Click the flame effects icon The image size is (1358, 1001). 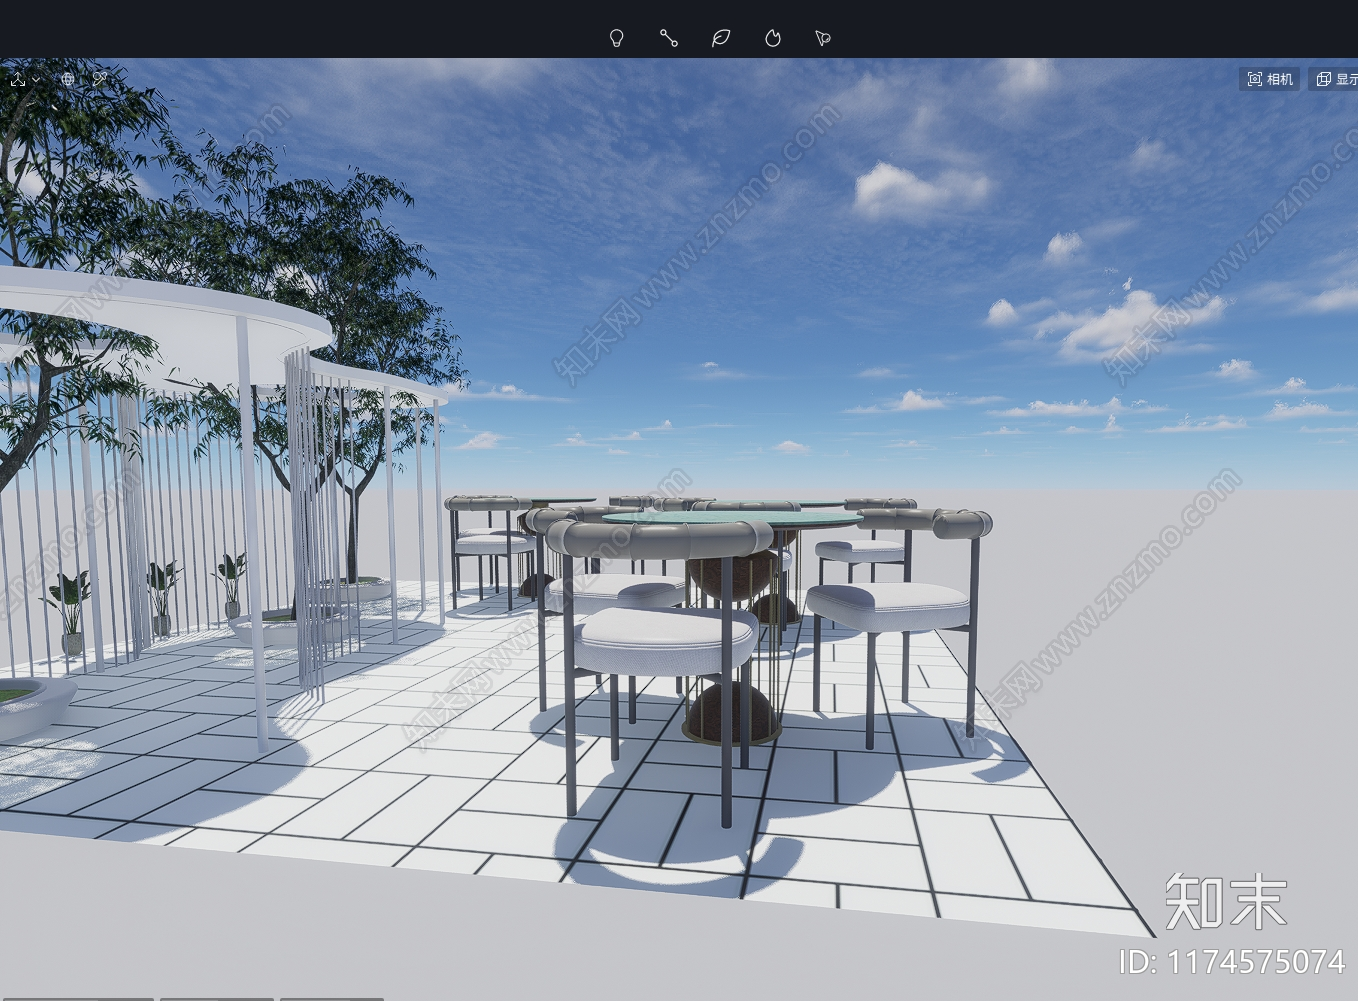tap(772, 38)
